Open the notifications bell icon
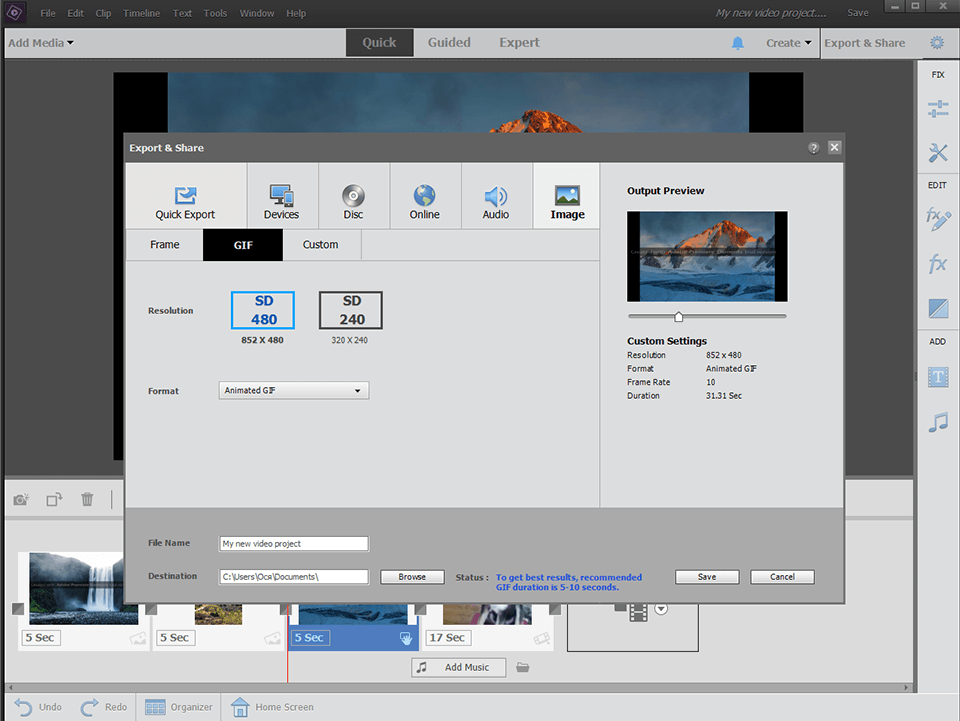Screen dimensions: 960x721 click(738, 43)
